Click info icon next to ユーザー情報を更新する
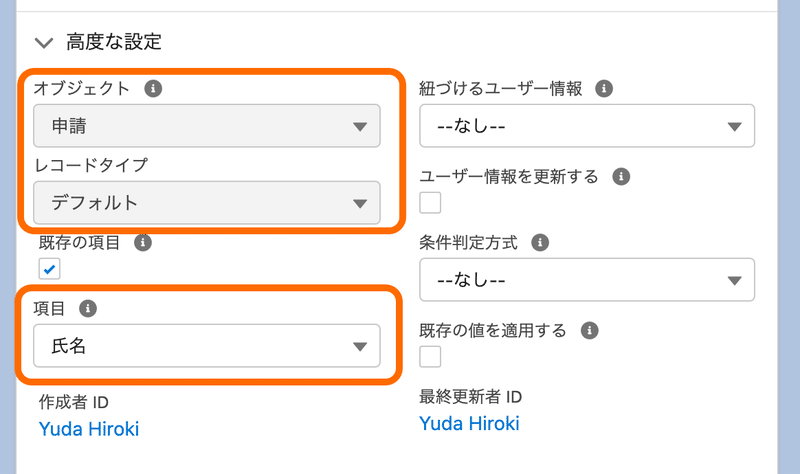The image size is (800, 474). (x=621, y=177)
